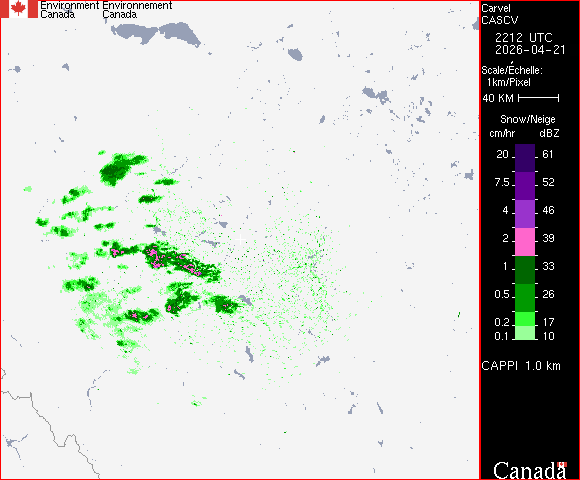Screen dimensions: 580x480
Task: Select the 61 dBZ dark purple swatch
Action: tap(525, 158)
